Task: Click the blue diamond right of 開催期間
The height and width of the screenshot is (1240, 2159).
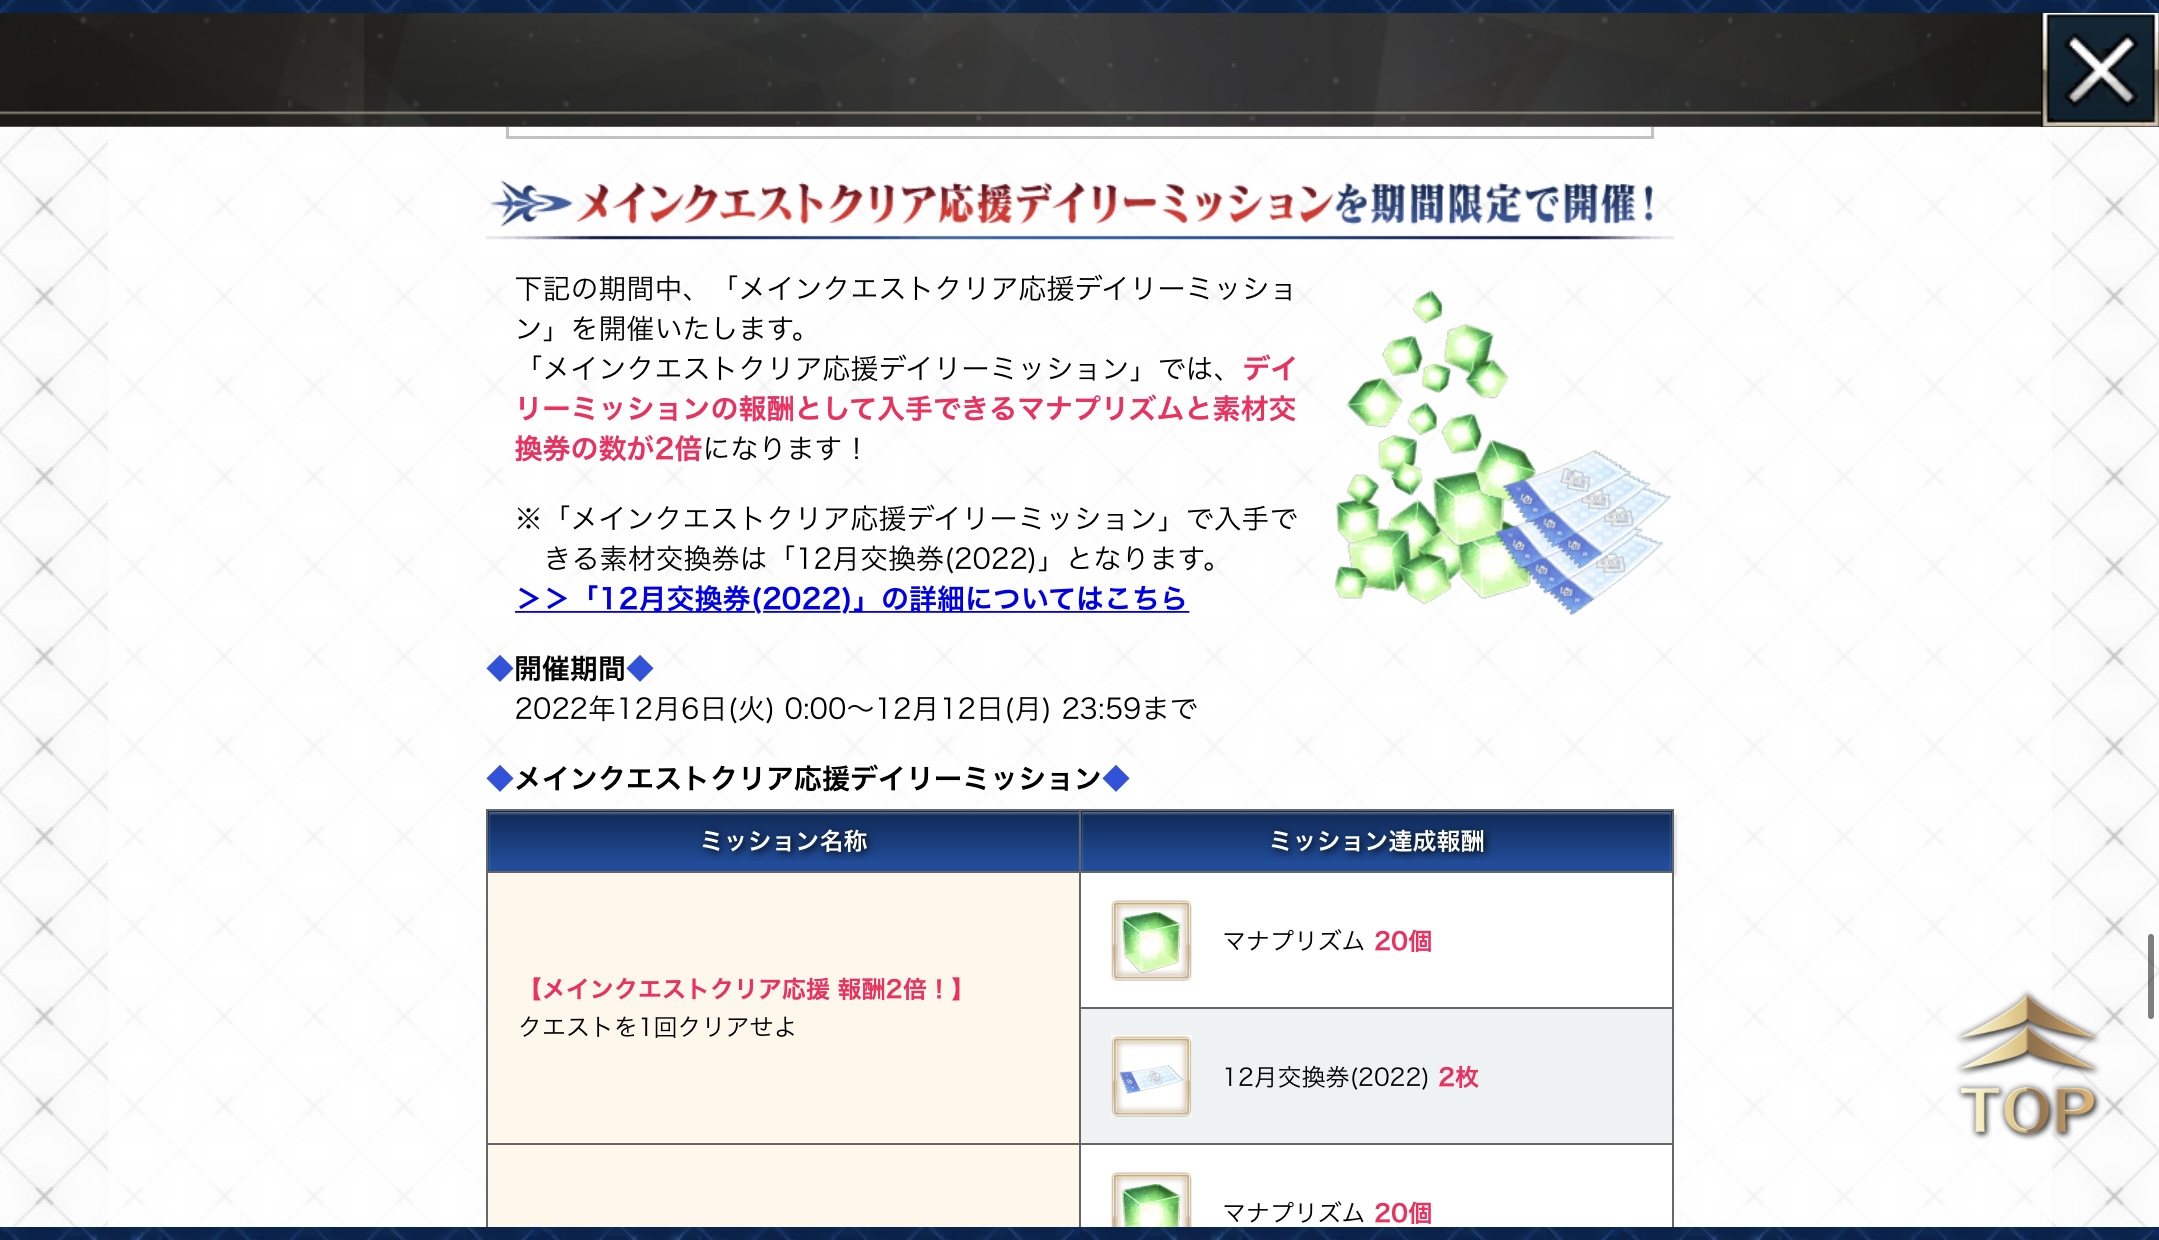Action: click(x=640, y=668)
